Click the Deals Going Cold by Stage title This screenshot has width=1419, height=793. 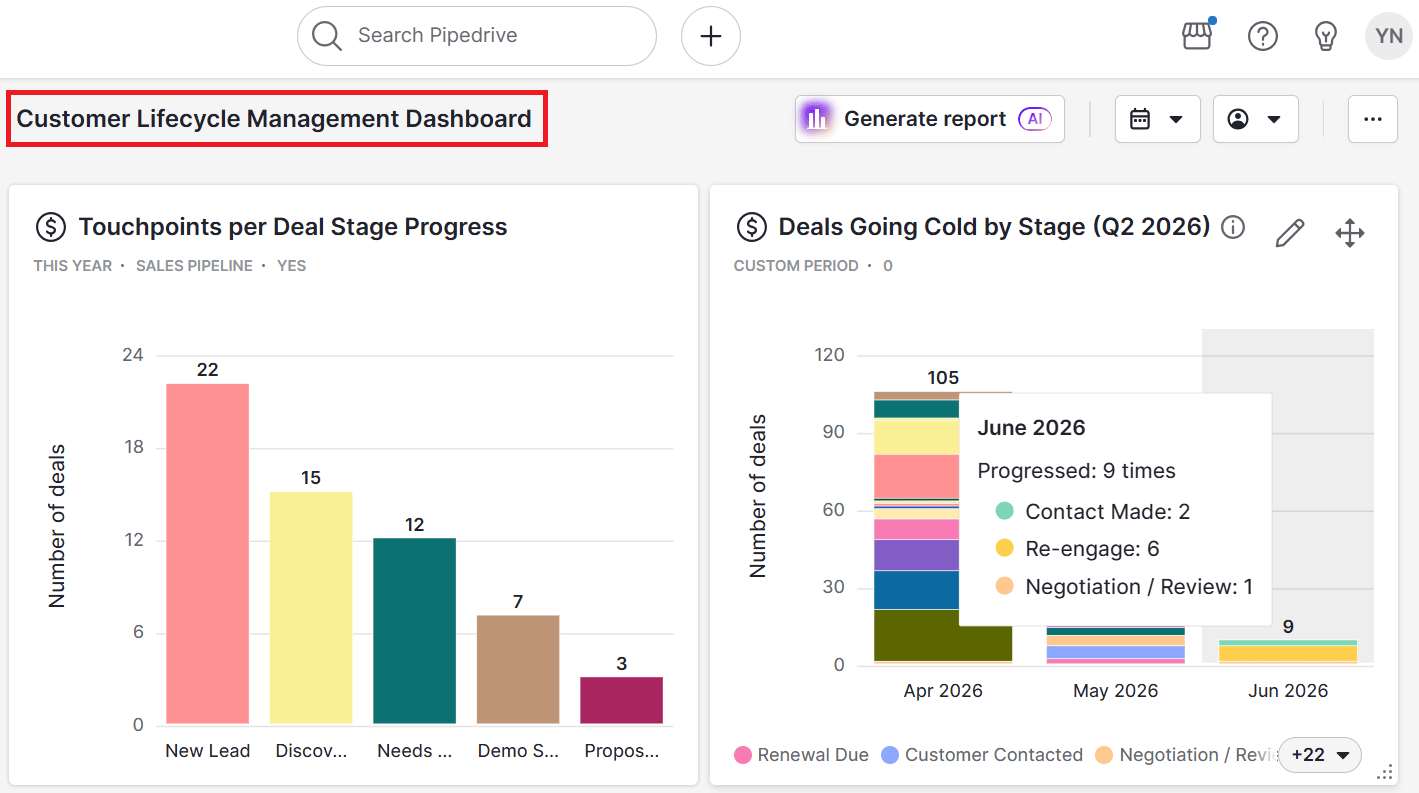tap(995, 227)
